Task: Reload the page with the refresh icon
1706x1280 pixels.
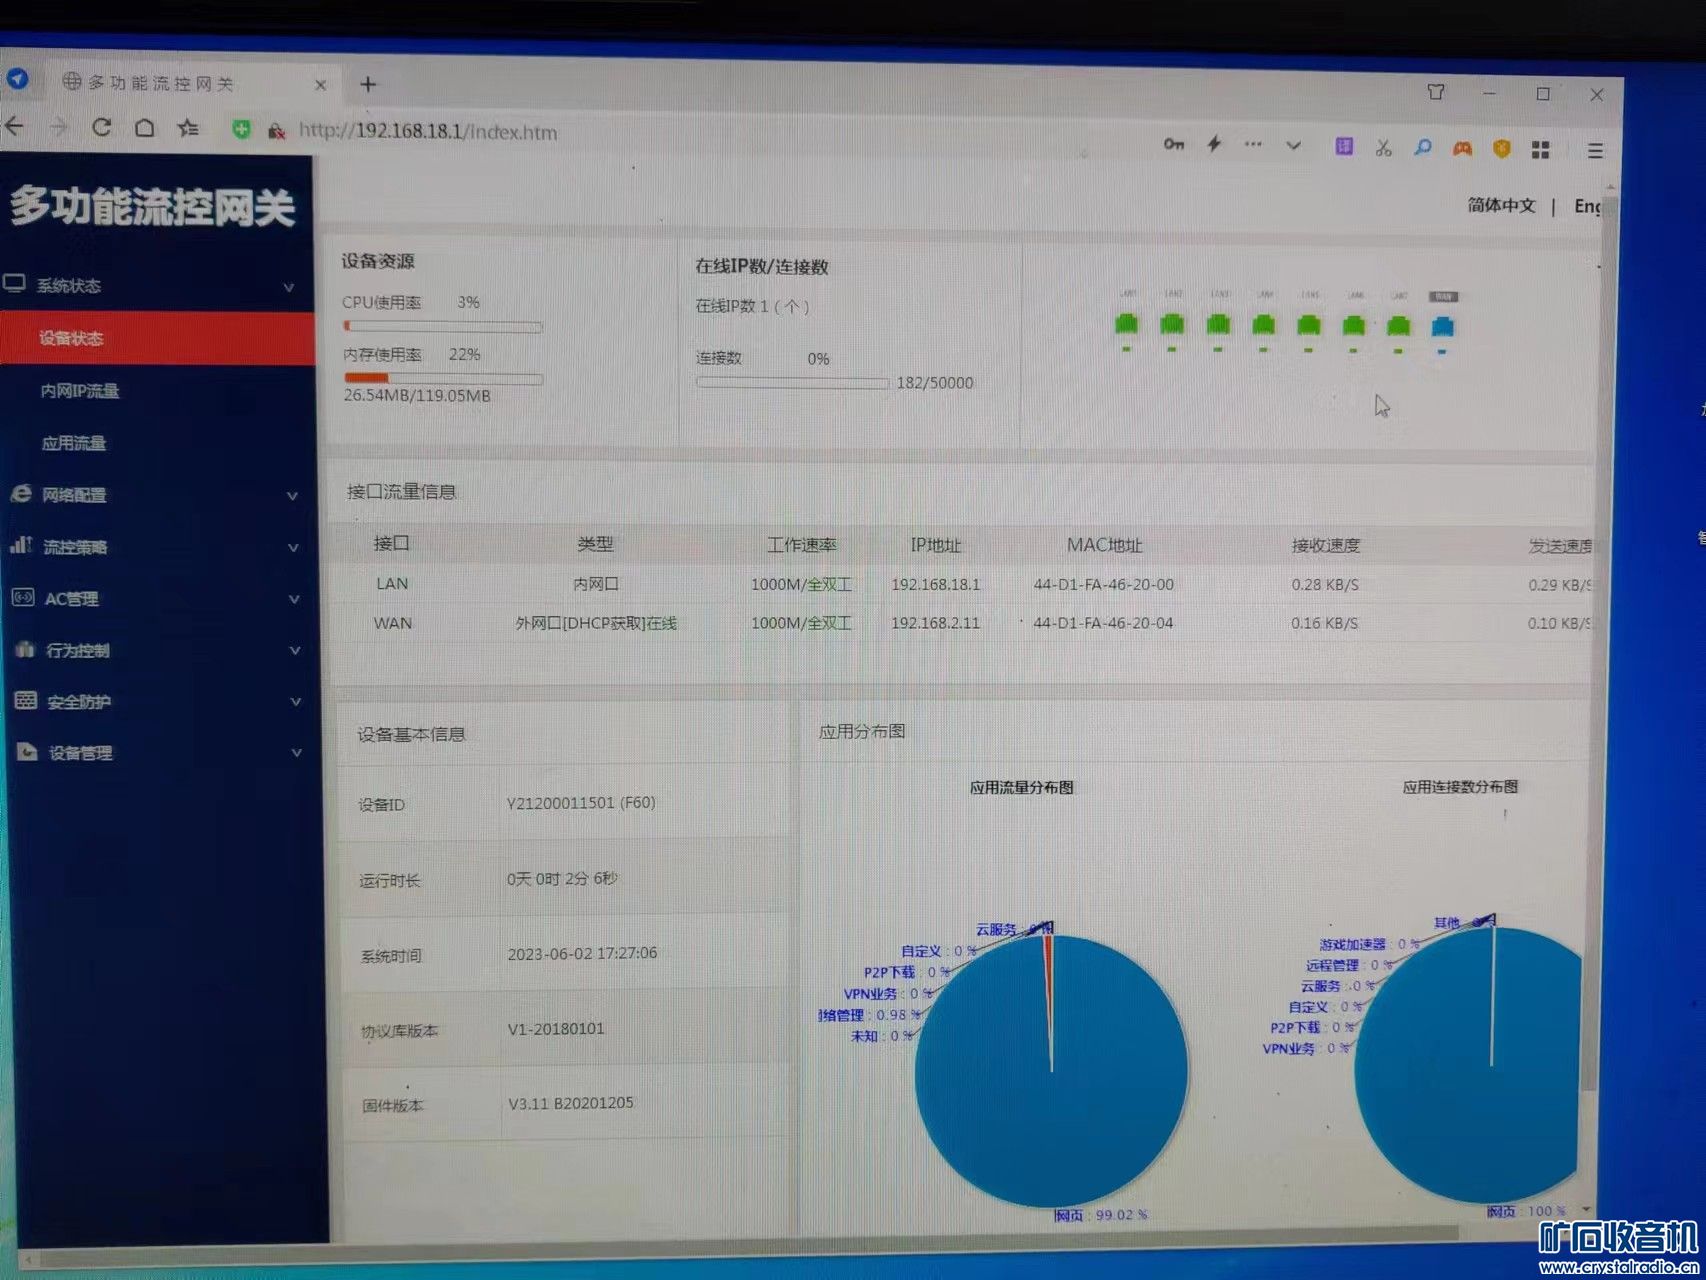Action: pos(101,127)
